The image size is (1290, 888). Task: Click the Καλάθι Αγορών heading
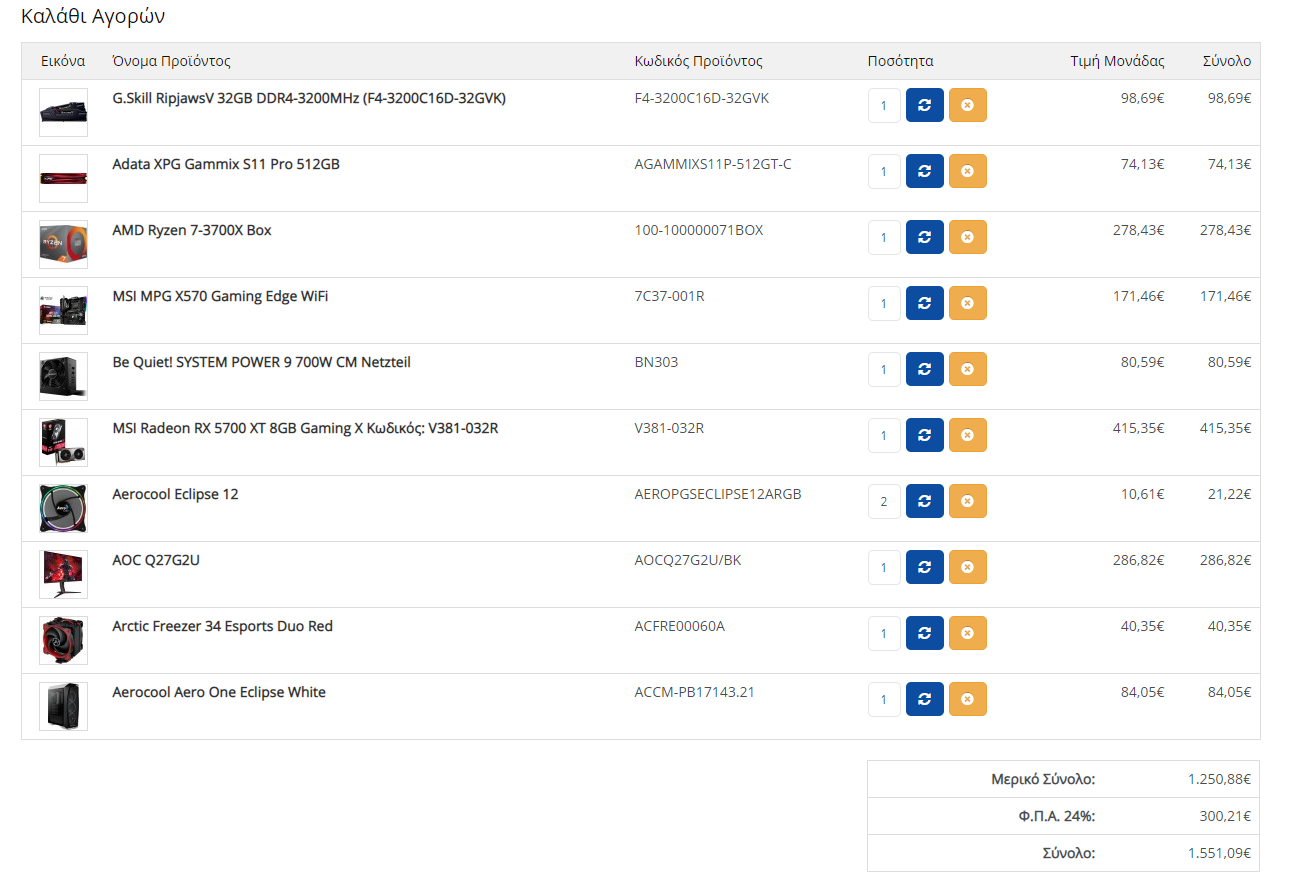click(x=93, y=16)
